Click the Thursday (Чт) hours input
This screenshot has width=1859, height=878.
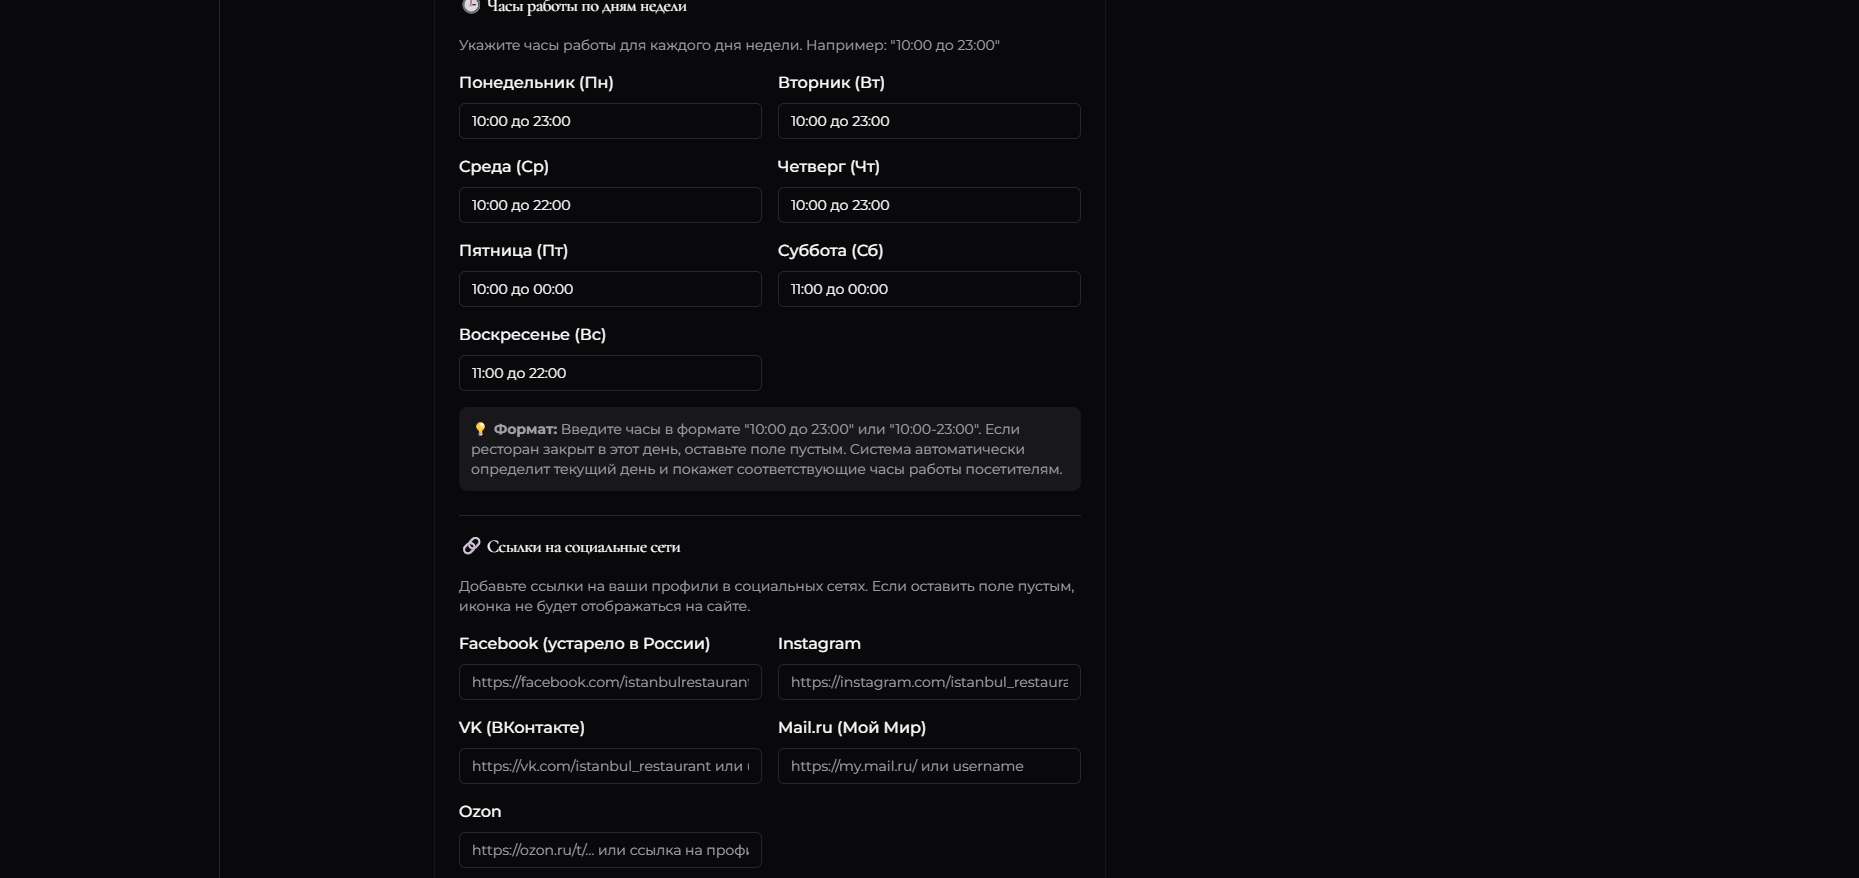(928, 205)
